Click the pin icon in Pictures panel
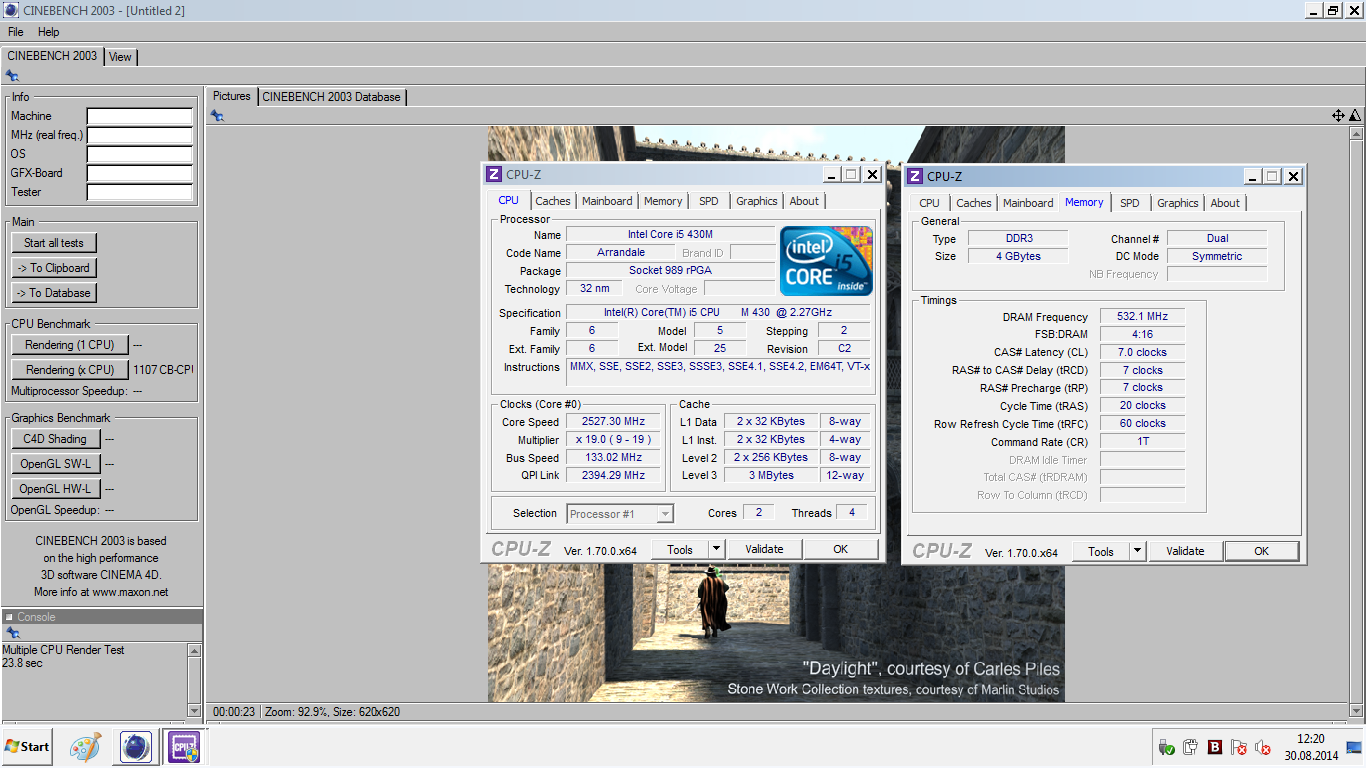Viewport: 1366px width, 768px height. [217, 116]
